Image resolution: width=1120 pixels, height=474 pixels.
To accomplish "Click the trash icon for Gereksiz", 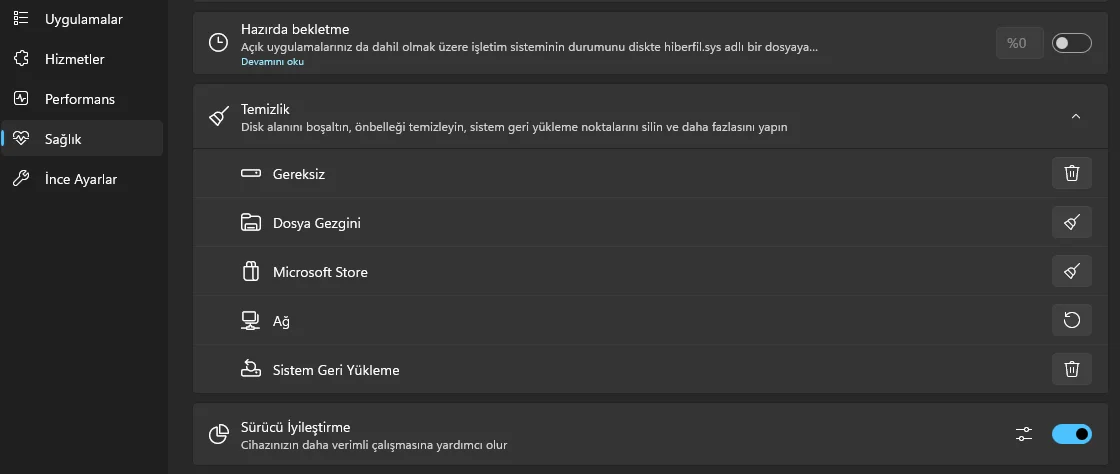I will [x=1071, y=174].
